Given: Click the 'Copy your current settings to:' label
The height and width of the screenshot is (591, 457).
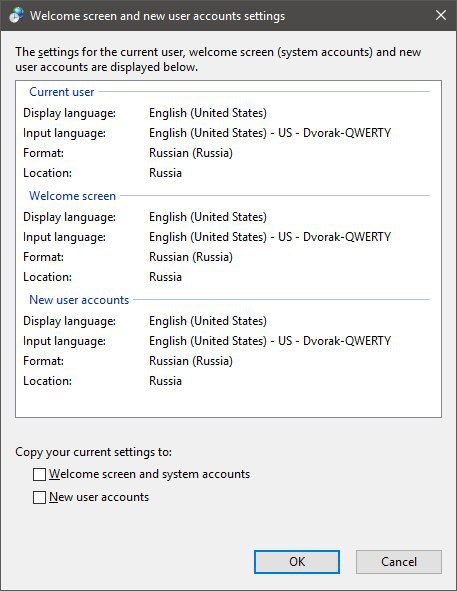Looking at the screenshot, I should click(94, 452).
